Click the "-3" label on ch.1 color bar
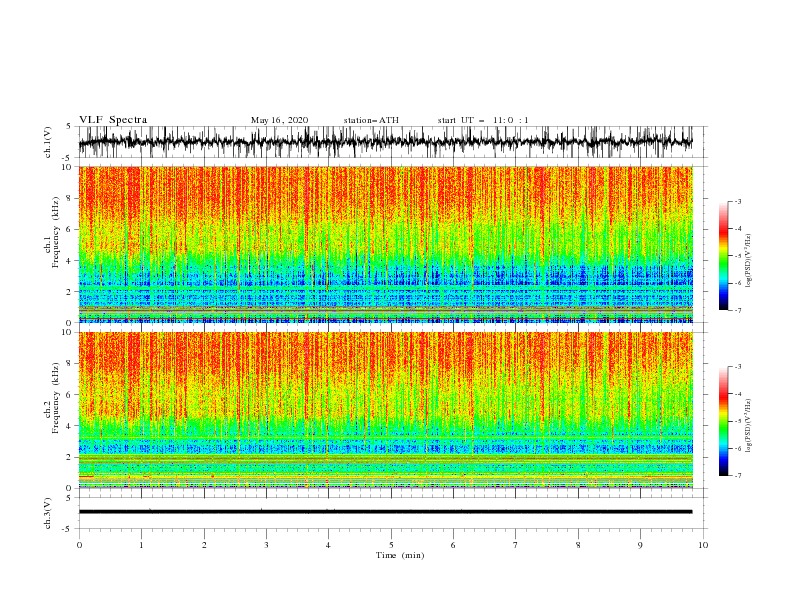The image size is (792, 612). [738, 202]
